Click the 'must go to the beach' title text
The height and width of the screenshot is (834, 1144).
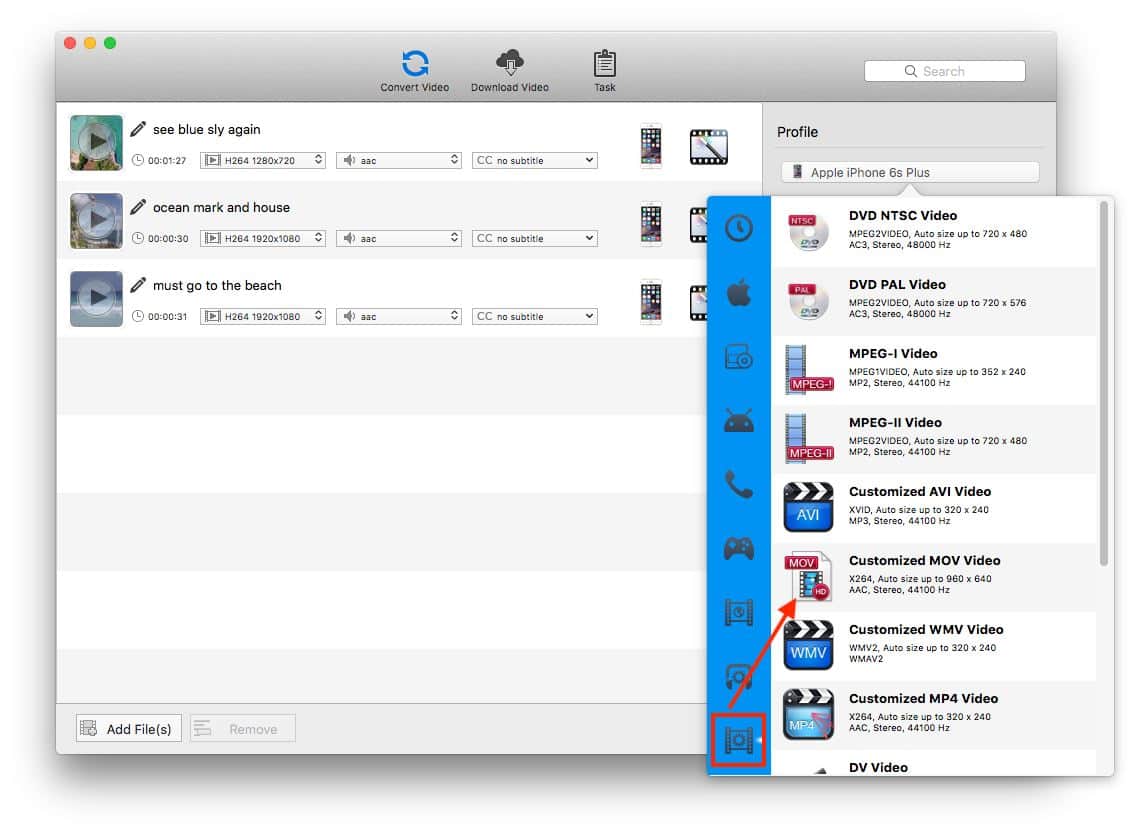(x=217, y=285)
